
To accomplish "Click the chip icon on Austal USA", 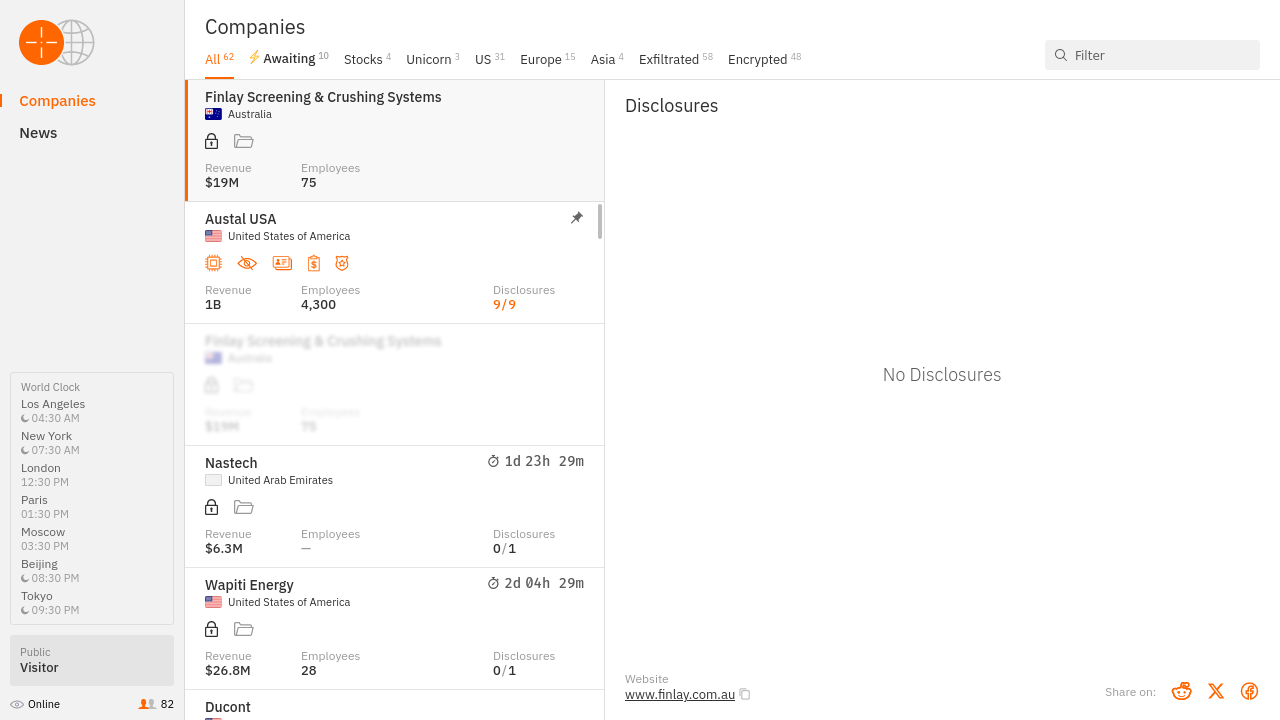I will [x=213, y=263].
